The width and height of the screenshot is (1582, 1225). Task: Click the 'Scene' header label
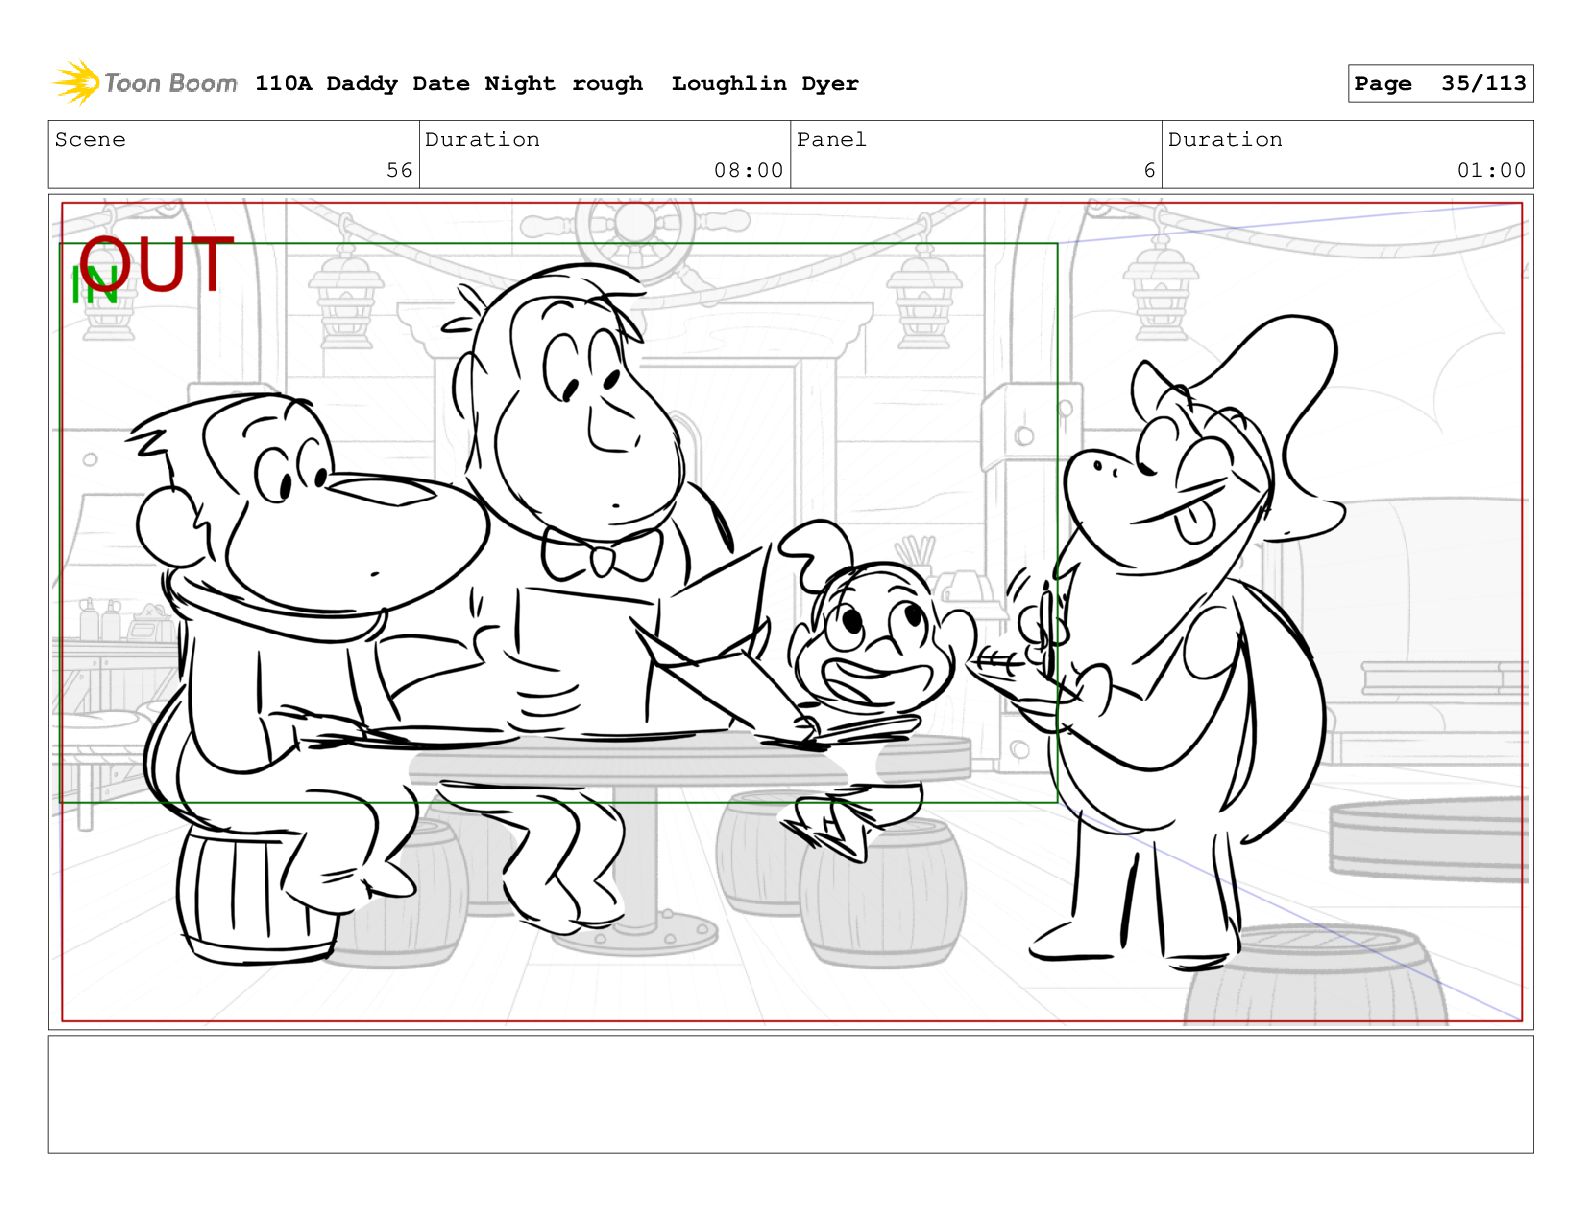tap(90, 140)
